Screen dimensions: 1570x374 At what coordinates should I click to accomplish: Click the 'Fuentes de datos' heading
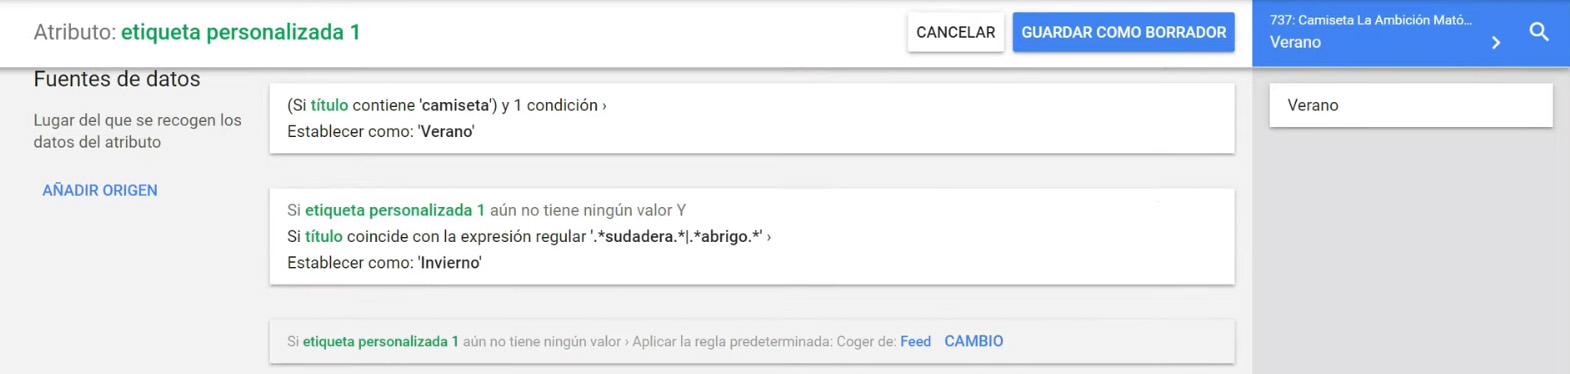pyautogui.click(x=117, y=79)
